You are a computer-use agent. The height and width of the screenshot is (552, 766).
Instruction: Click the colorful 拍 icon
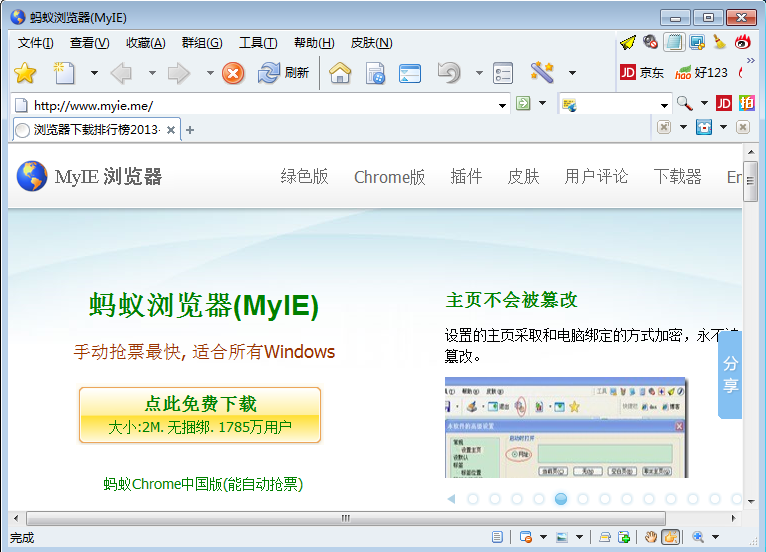[x=746, y=103]
